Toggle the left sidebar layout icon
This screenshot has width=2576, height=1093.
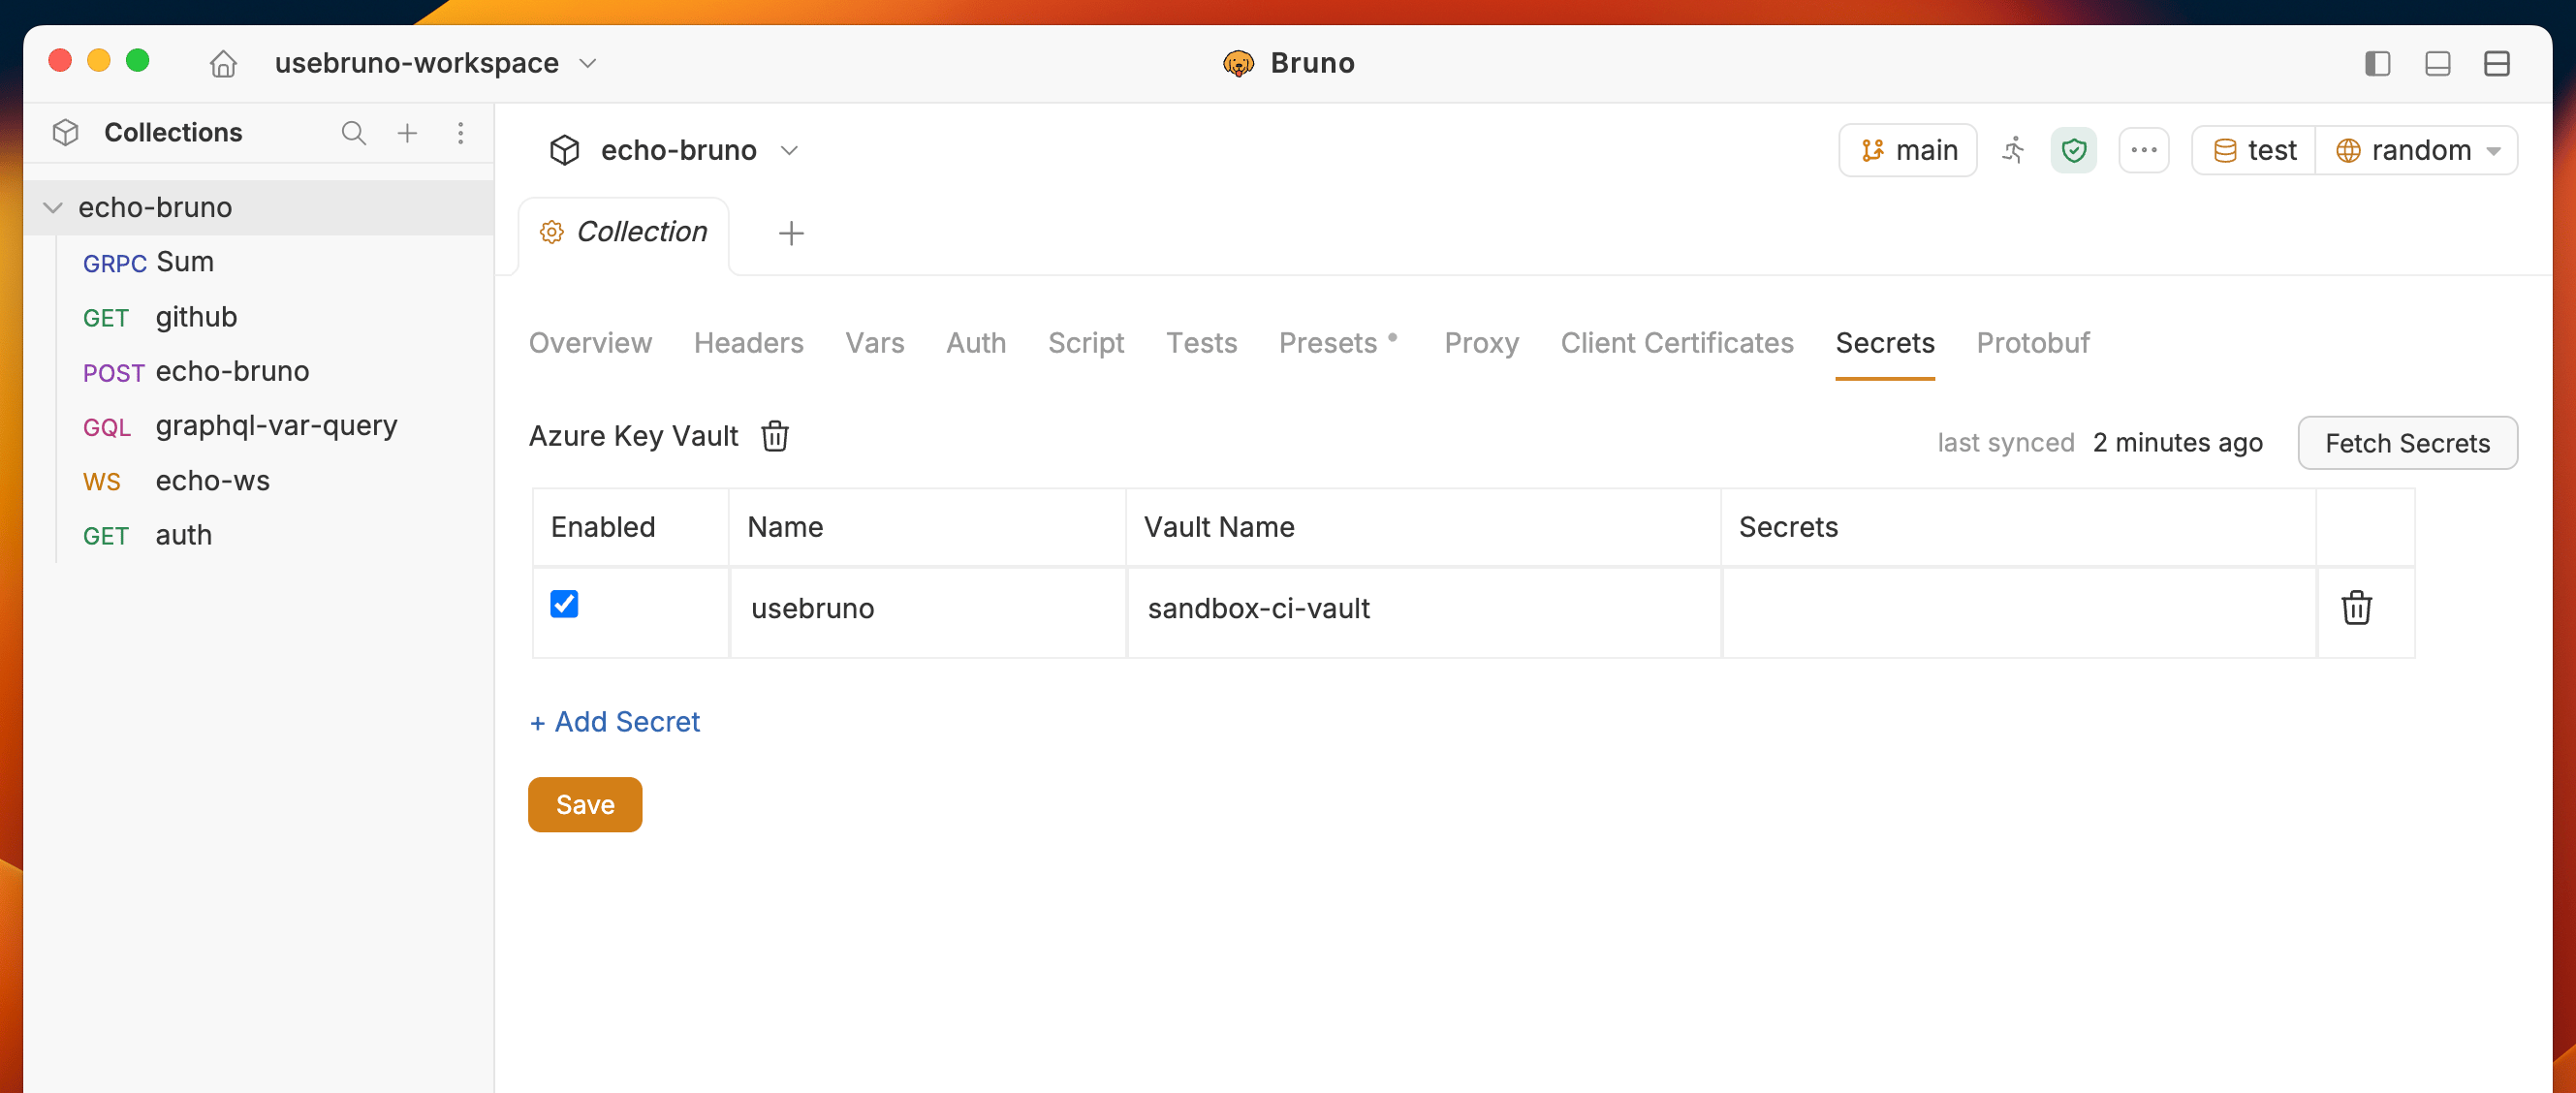point(2377,63)
